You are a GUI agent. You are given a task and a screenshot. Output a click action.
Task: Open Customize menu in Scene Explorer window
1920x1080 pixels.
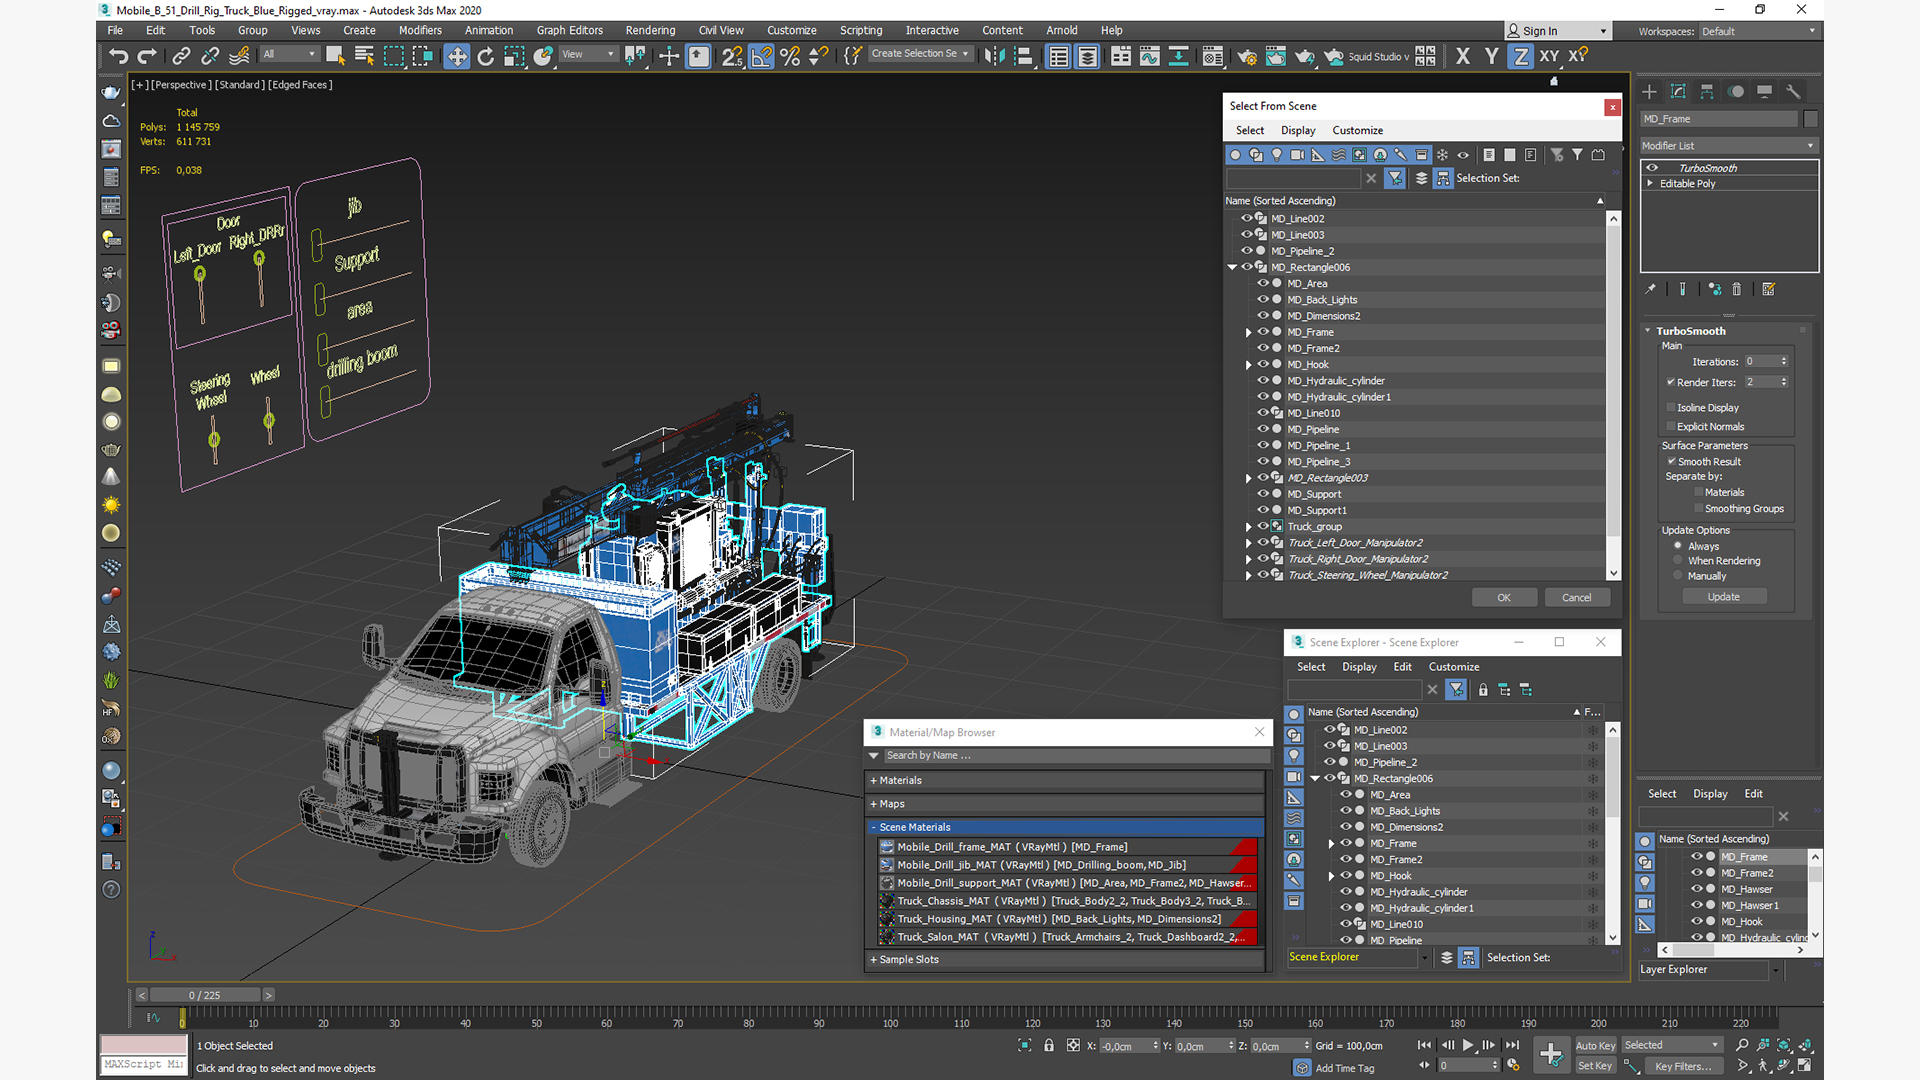1454,667
